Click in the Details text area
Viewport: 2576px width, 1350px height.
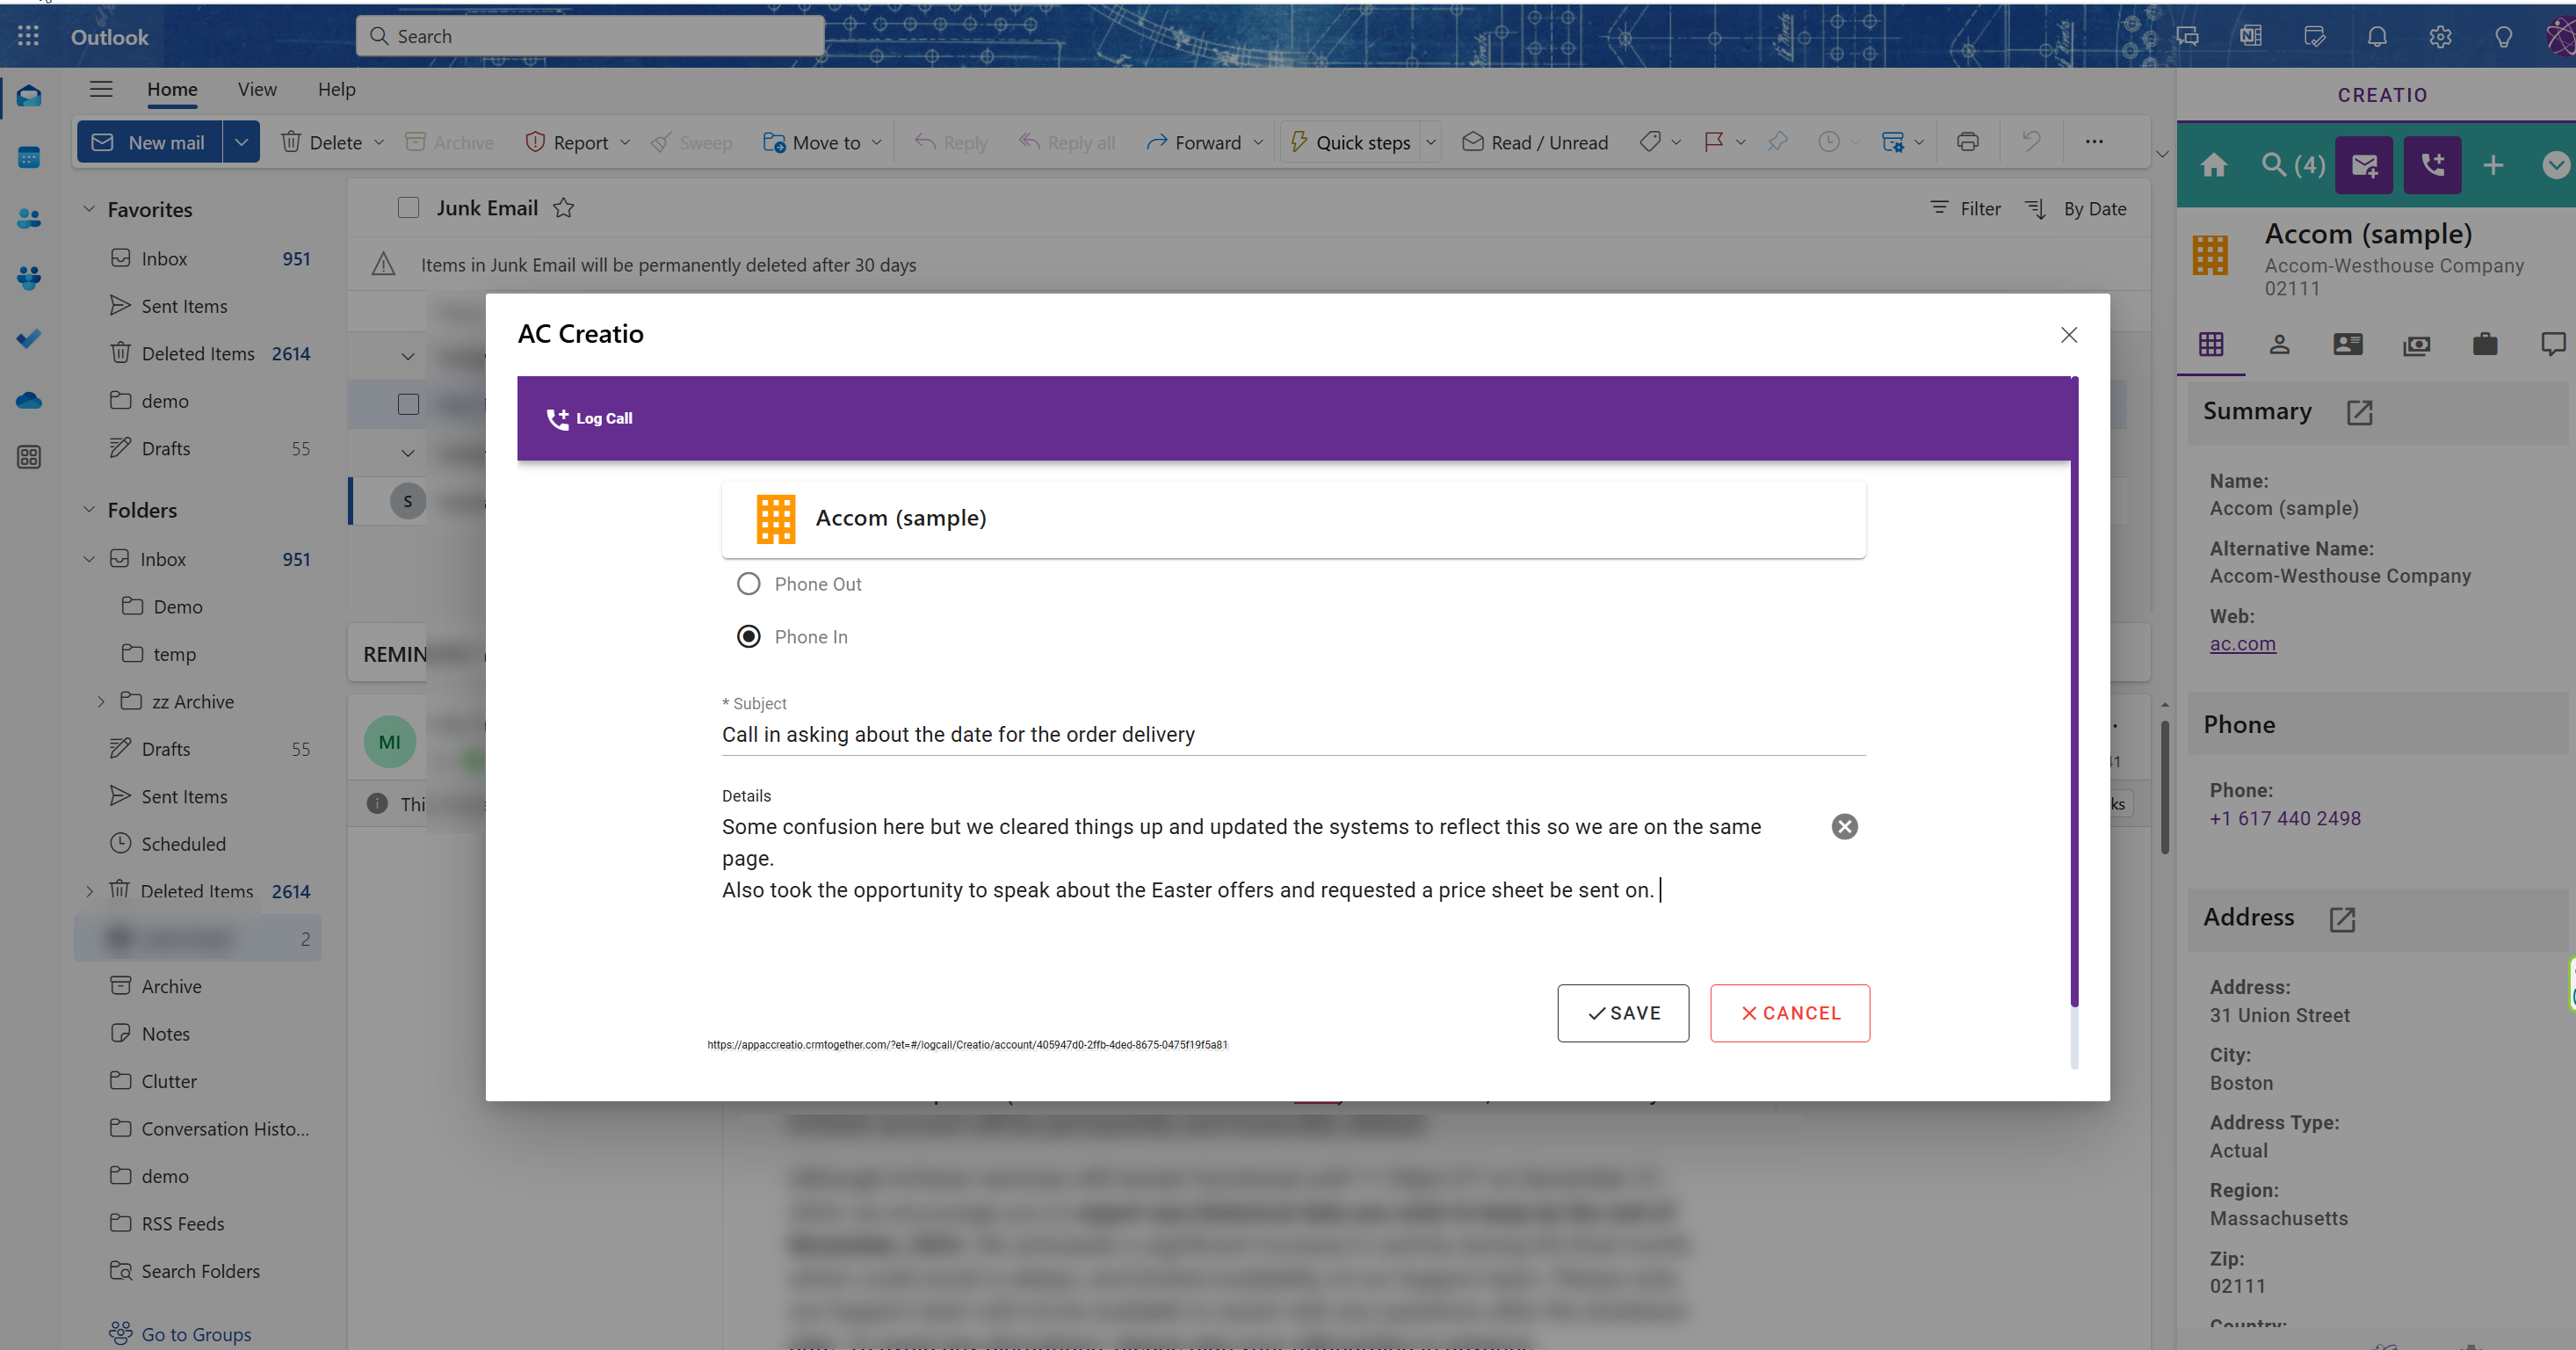click(1270, 858)
